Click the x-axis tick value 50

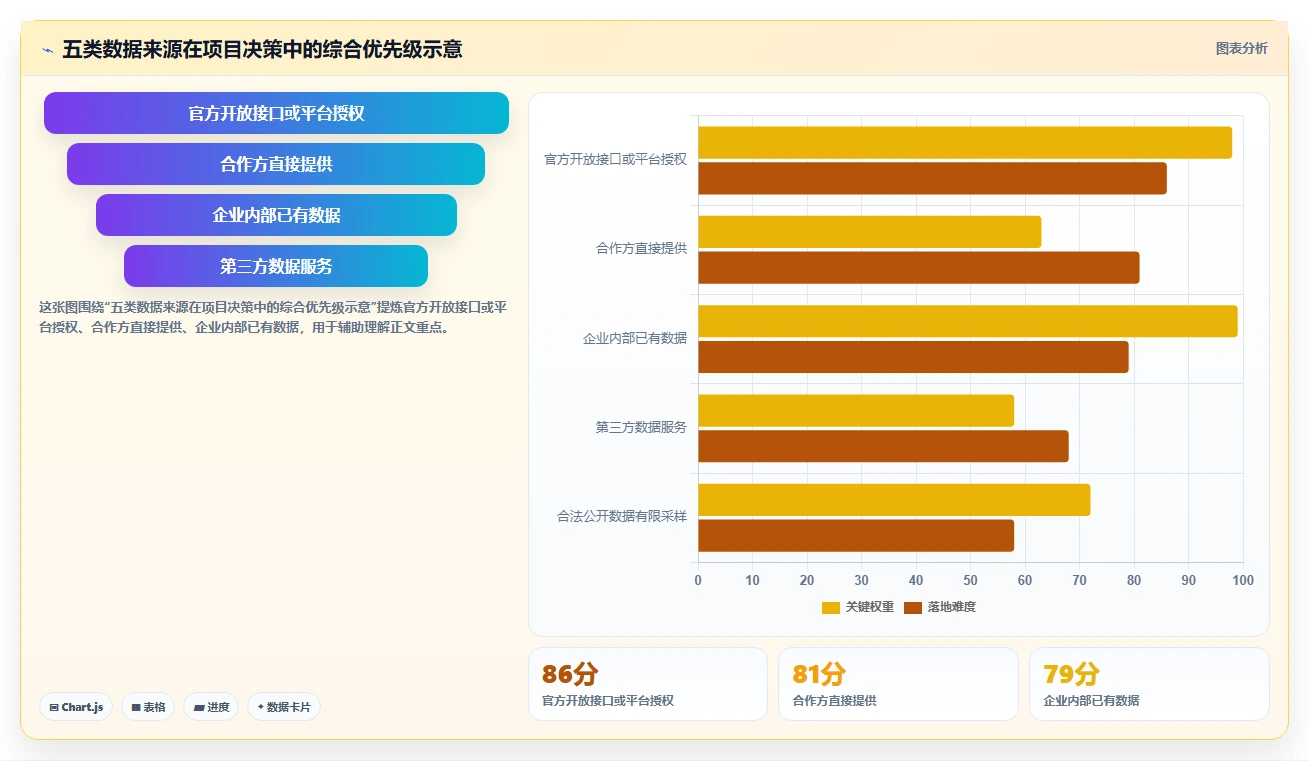tap(970, 581)
